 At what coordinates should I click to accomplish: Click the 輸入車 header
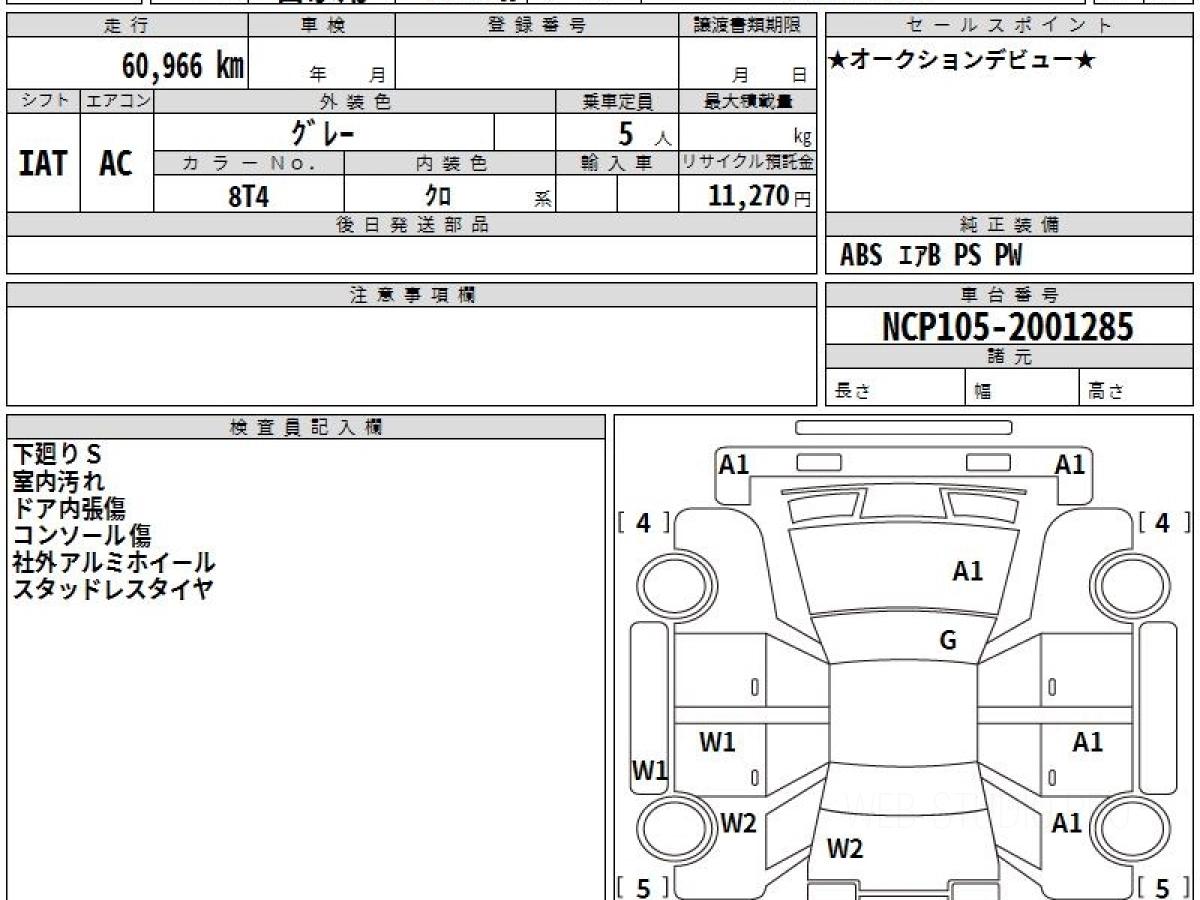[x=617, y=163]
